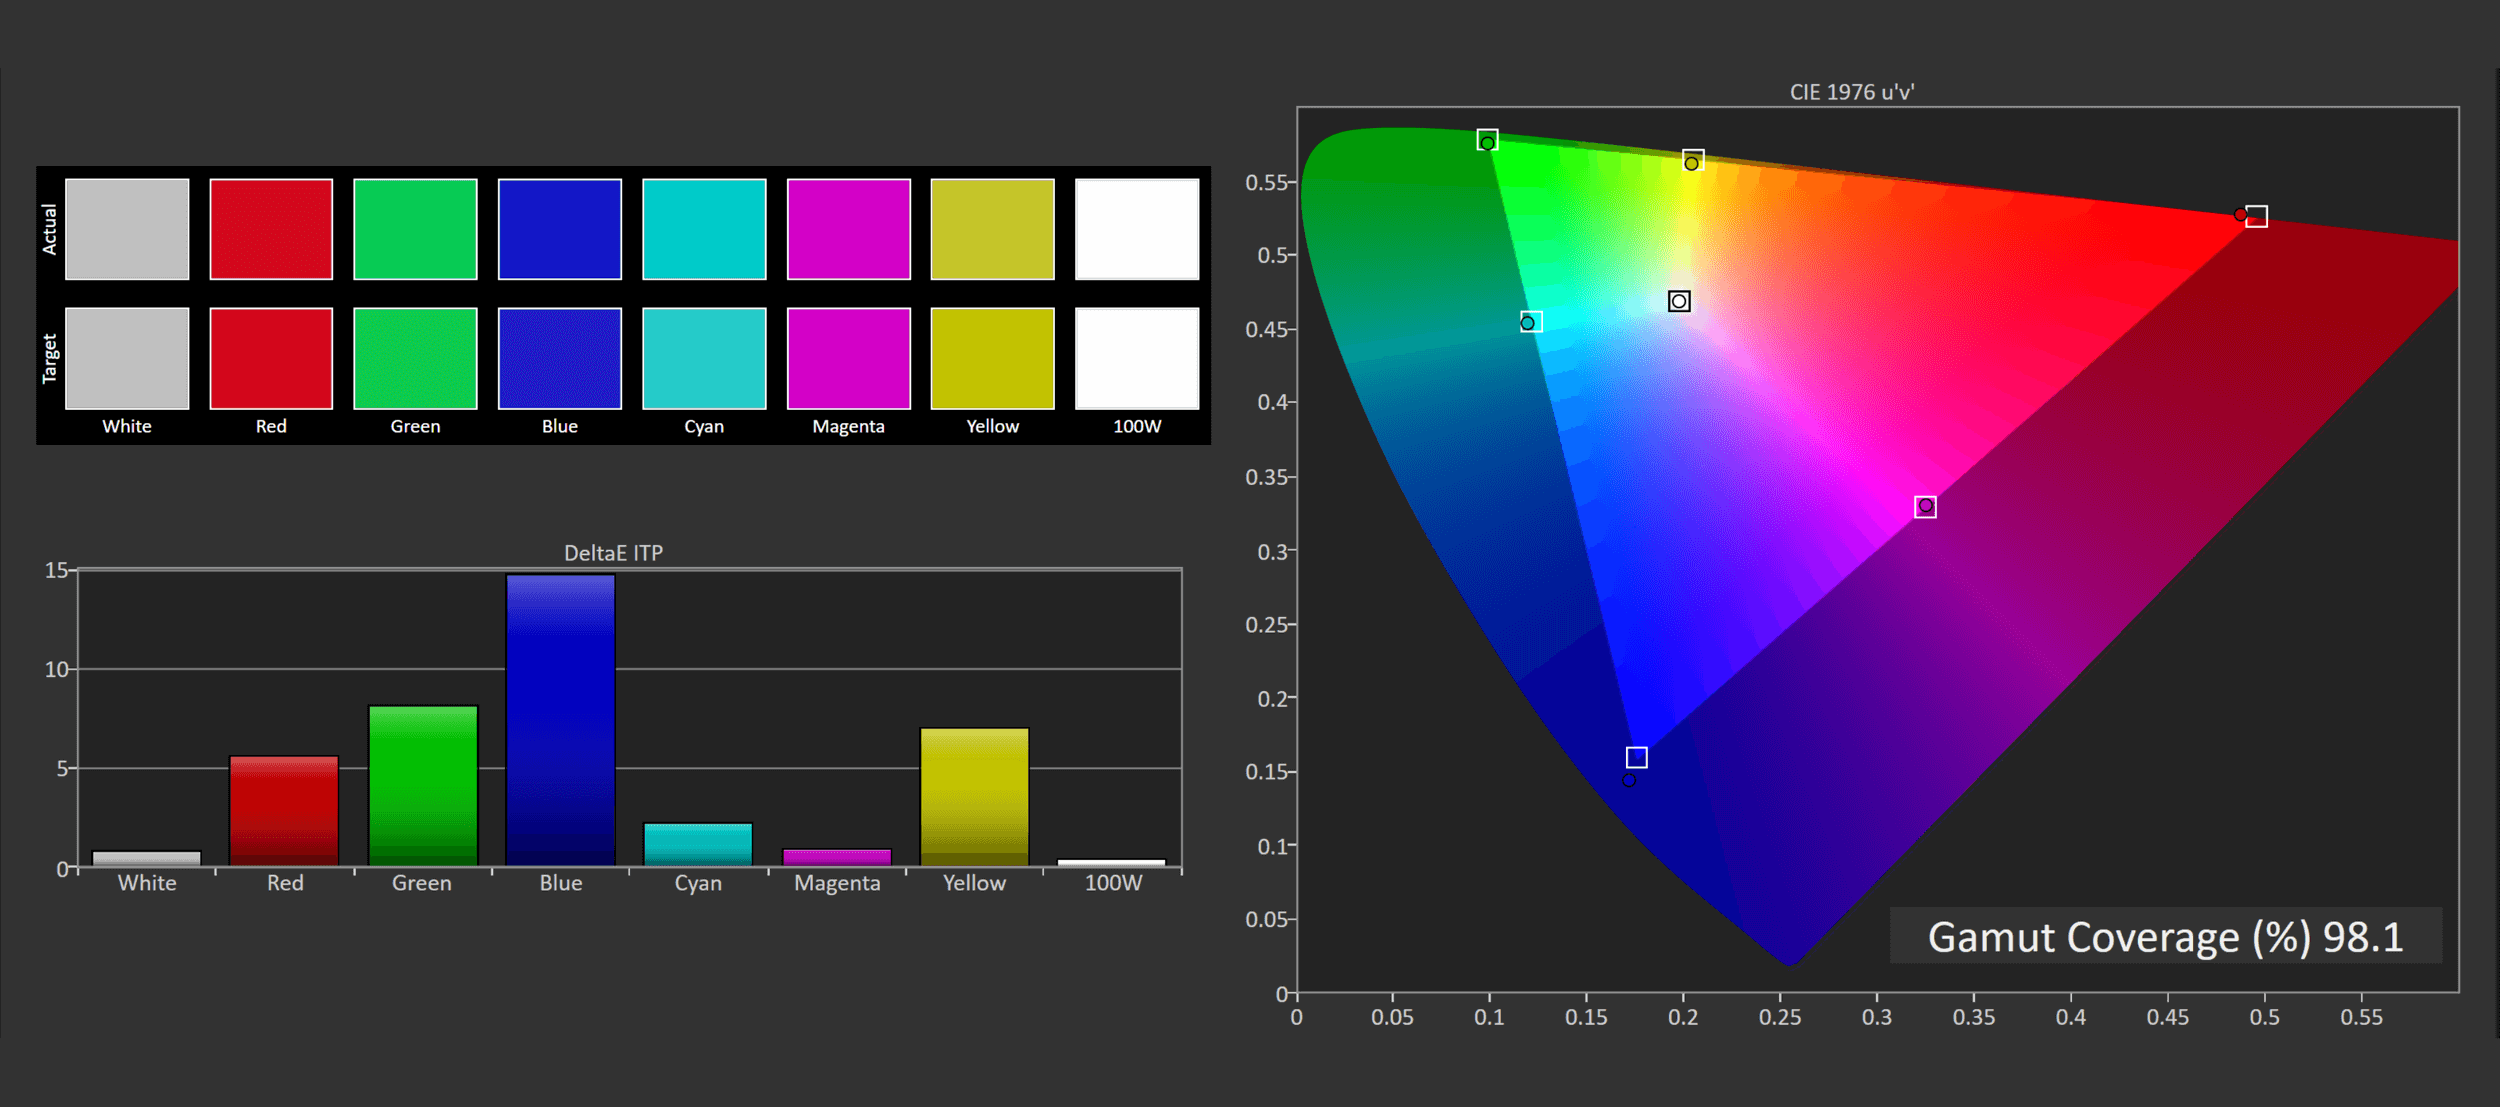The height and width of the screenshot is (1107, 2500).
Task: Click the Target Blue color swatch
Action: point(559,358)
